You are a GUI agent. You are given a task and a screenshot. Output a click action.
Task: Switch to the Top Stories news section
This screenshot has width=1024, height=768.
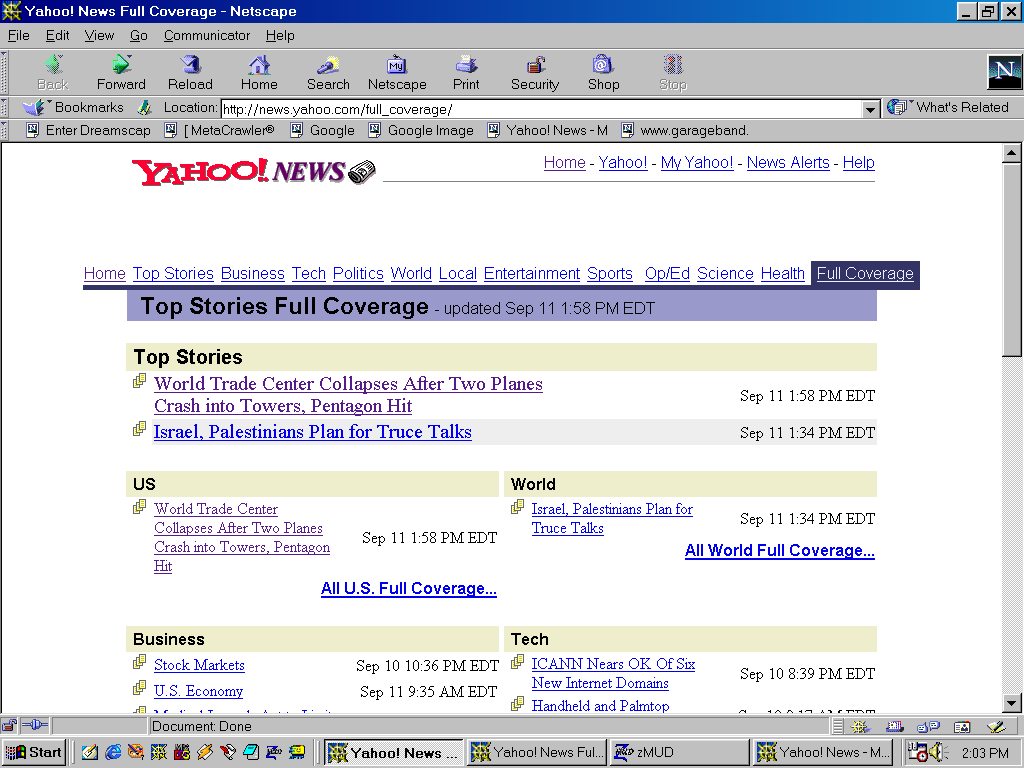tap(173, 273)
